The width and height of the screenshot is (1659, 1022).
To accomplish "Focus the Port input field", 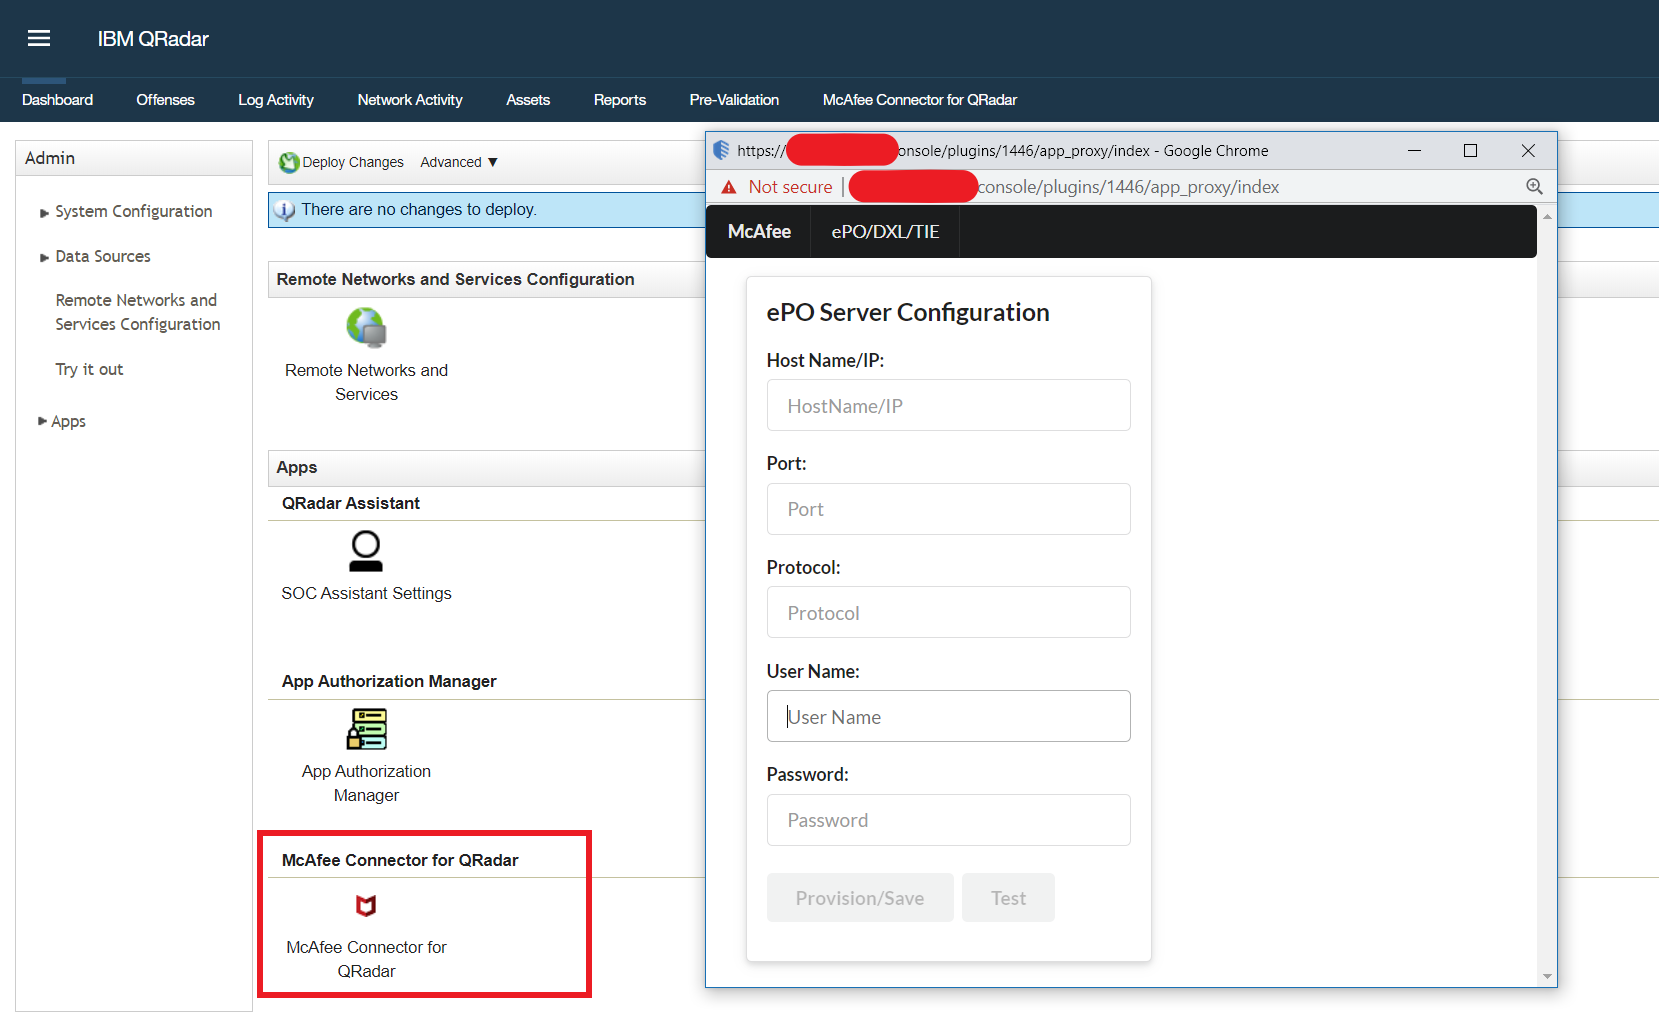I will click(x=948, y=509).
